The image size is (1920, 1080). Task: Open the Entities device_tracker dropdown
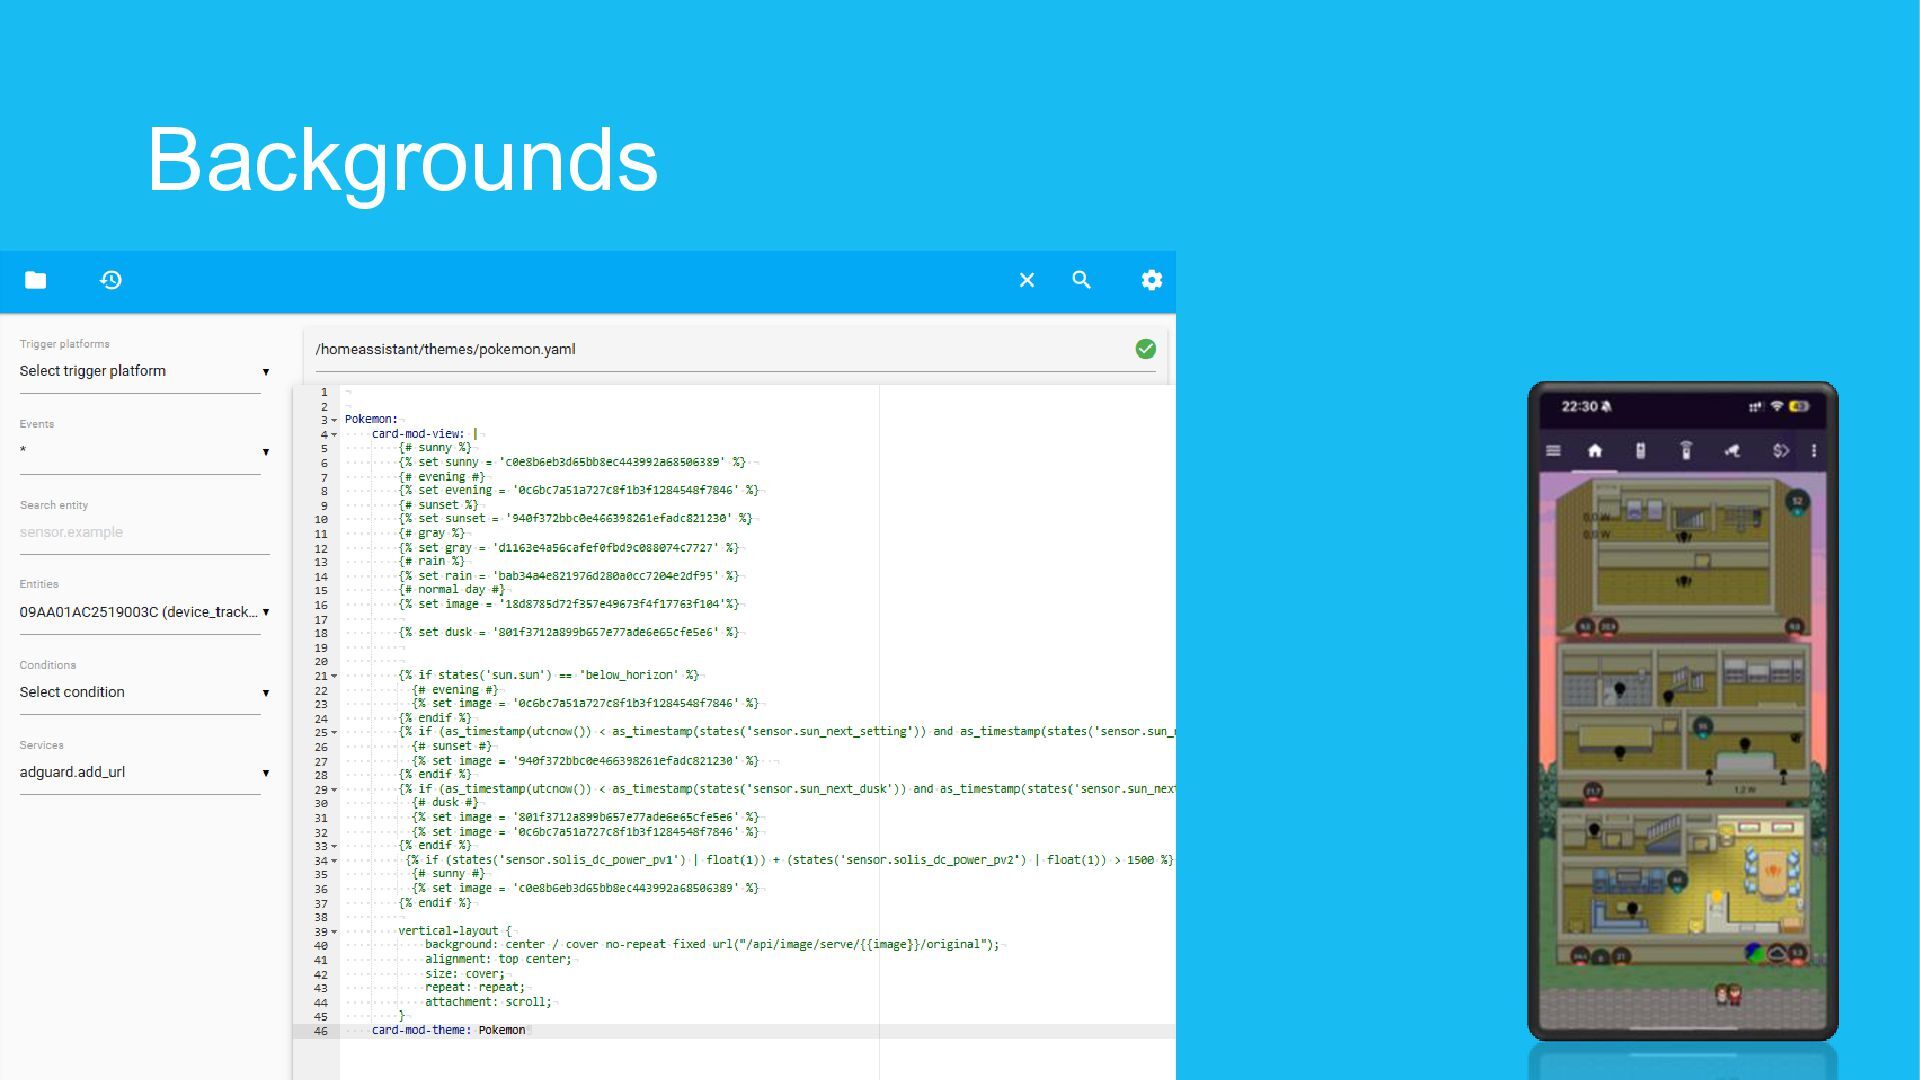(140, 612)
